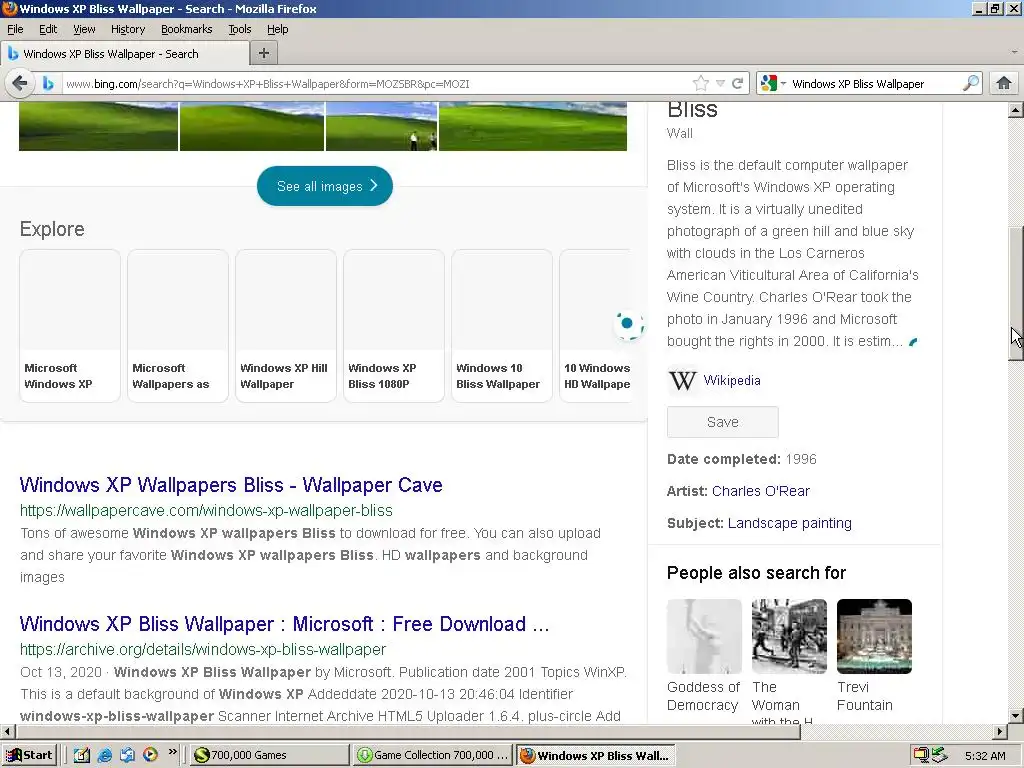Open The Woman with the H thumbnail
1024x768 pixels.
click(789, 636)
